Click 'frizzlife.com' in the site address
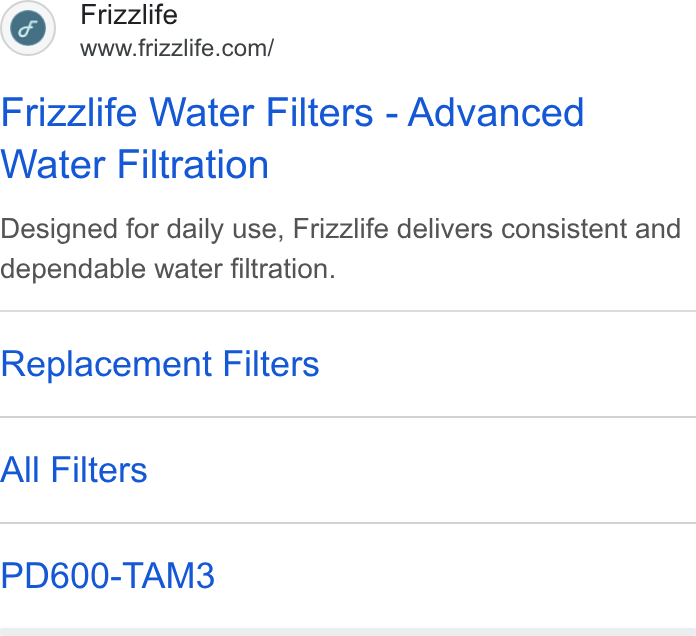 pos(206,48)
